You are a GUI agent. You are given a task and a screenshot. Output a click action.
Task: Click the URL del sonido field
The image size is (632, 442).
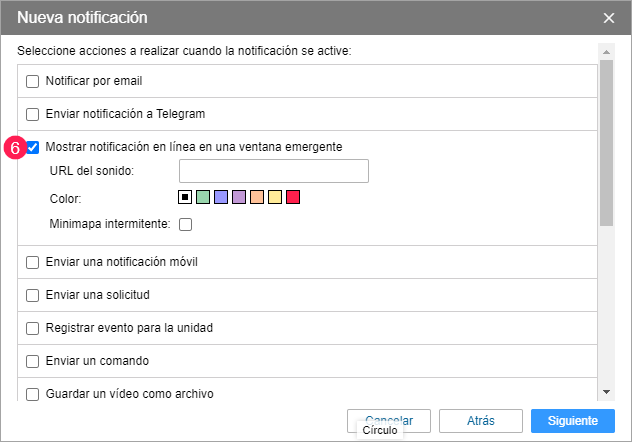[x=273, y=171]
